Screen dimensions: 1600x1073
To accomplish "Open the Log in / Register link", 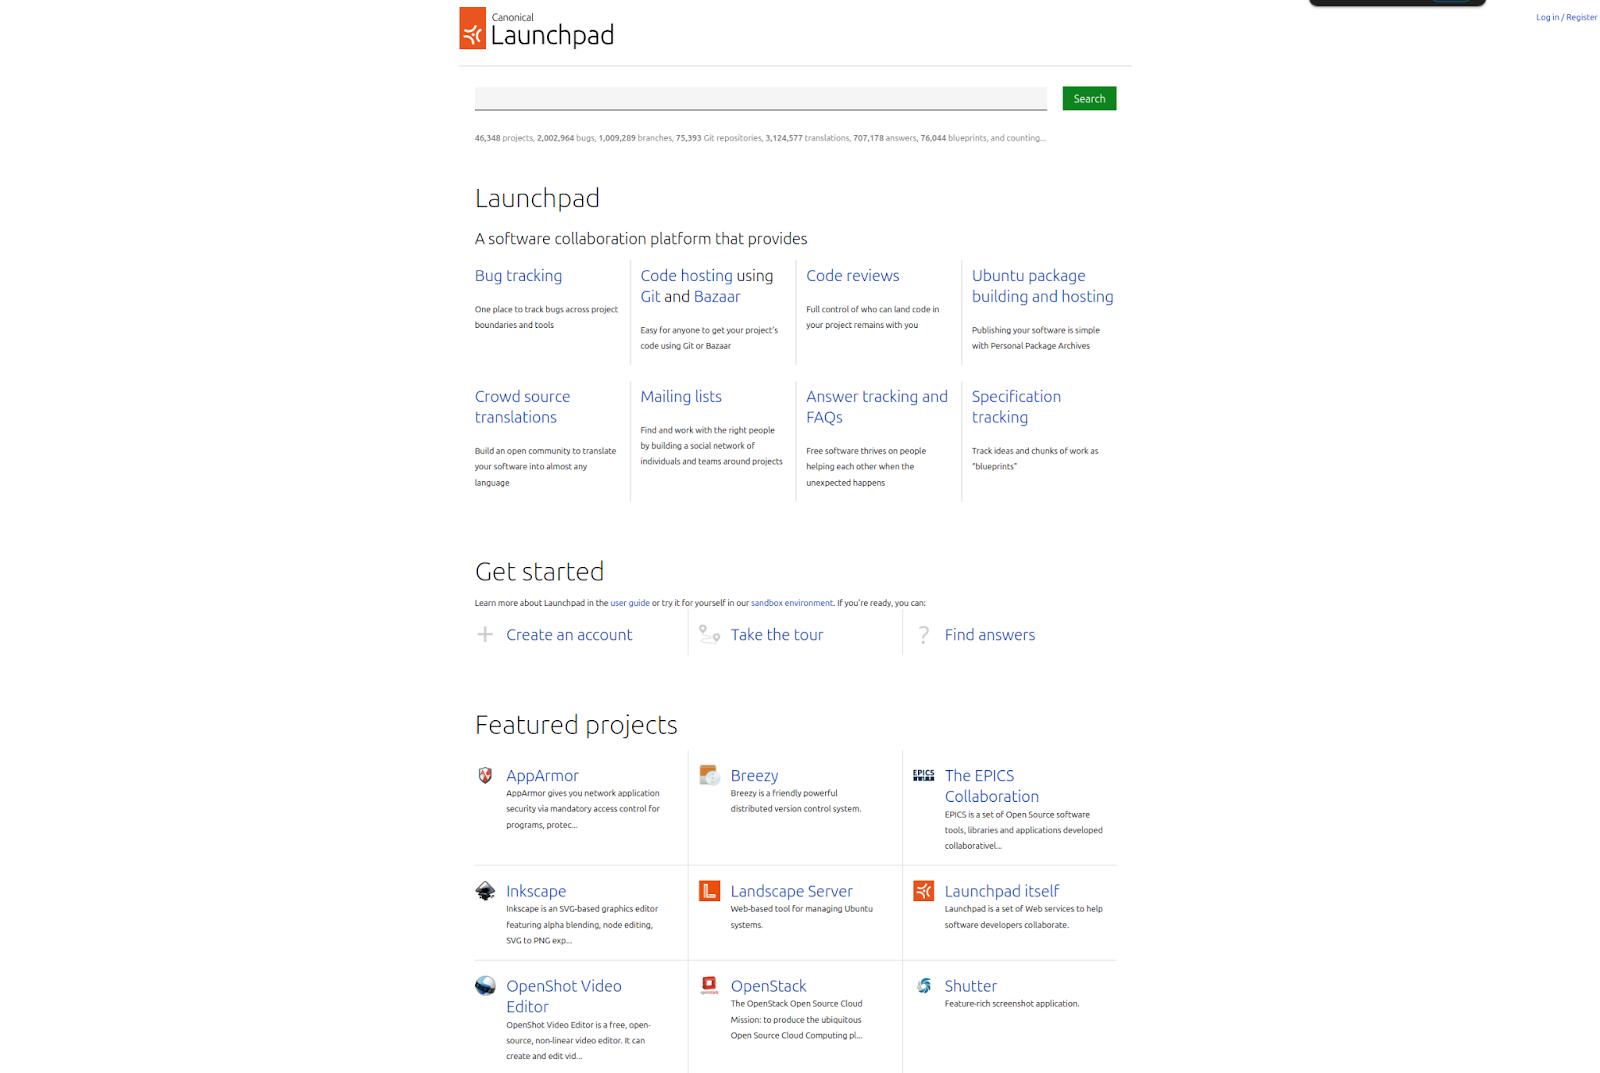I will point(1566,17).
